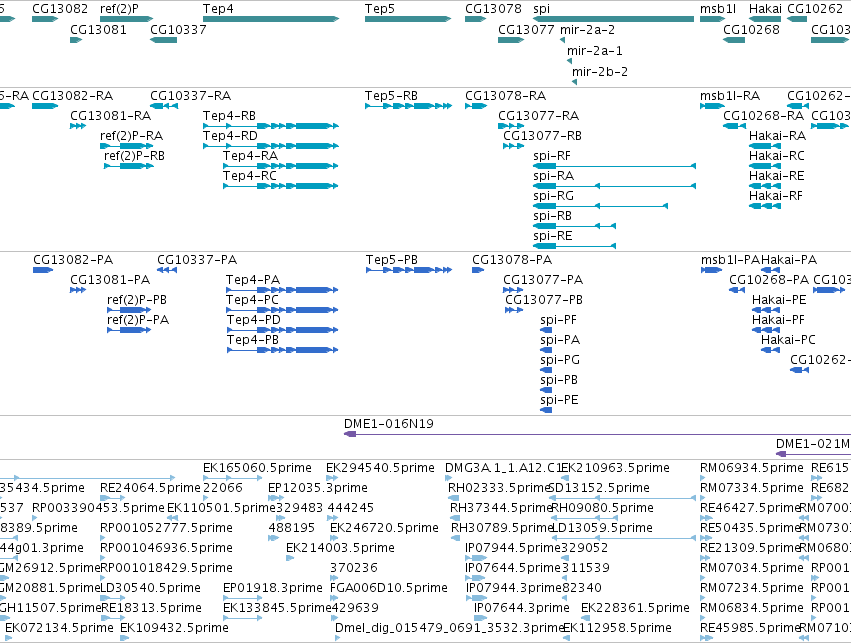Screen dimensions: 851x643
Task: Select protein Tep4-PD label
Action: click(x=253, y=320)
